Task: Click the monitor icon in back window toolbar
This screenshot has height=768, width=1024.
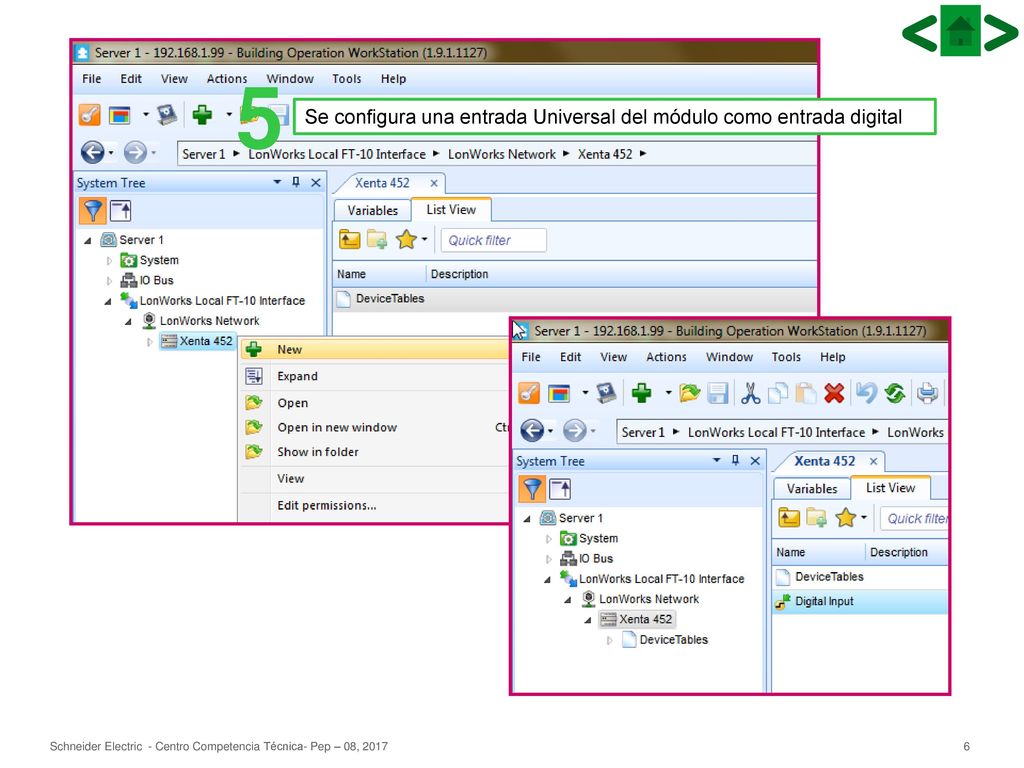Action: pos(167,115)
